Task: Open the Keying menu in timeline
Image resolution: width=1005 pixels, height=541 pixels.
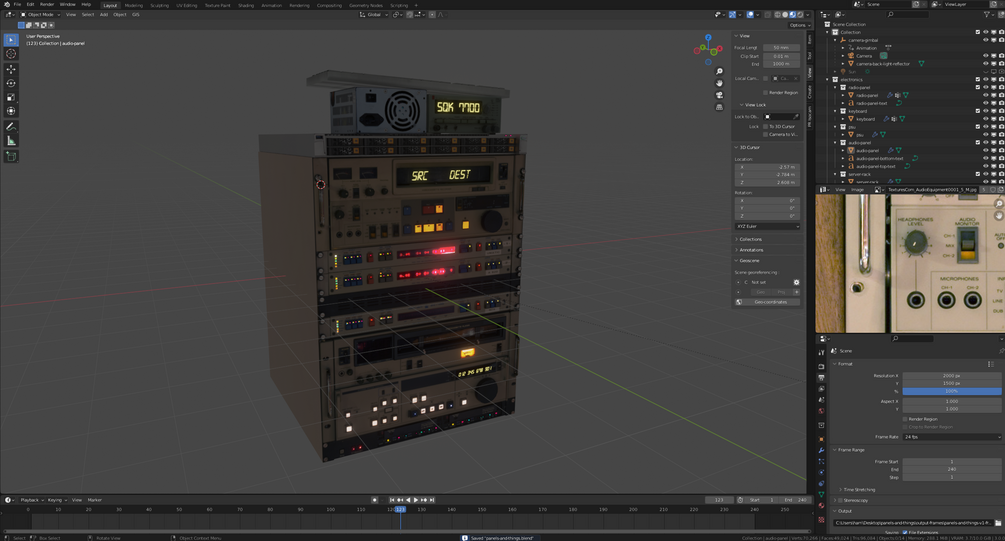Action: click(x=55, y=500)
